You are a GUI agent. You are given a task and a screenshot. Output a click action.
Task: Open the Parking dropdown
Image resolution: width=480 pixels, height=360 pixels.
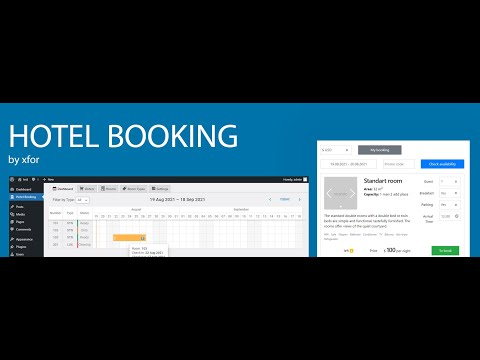tap(450, 205)
